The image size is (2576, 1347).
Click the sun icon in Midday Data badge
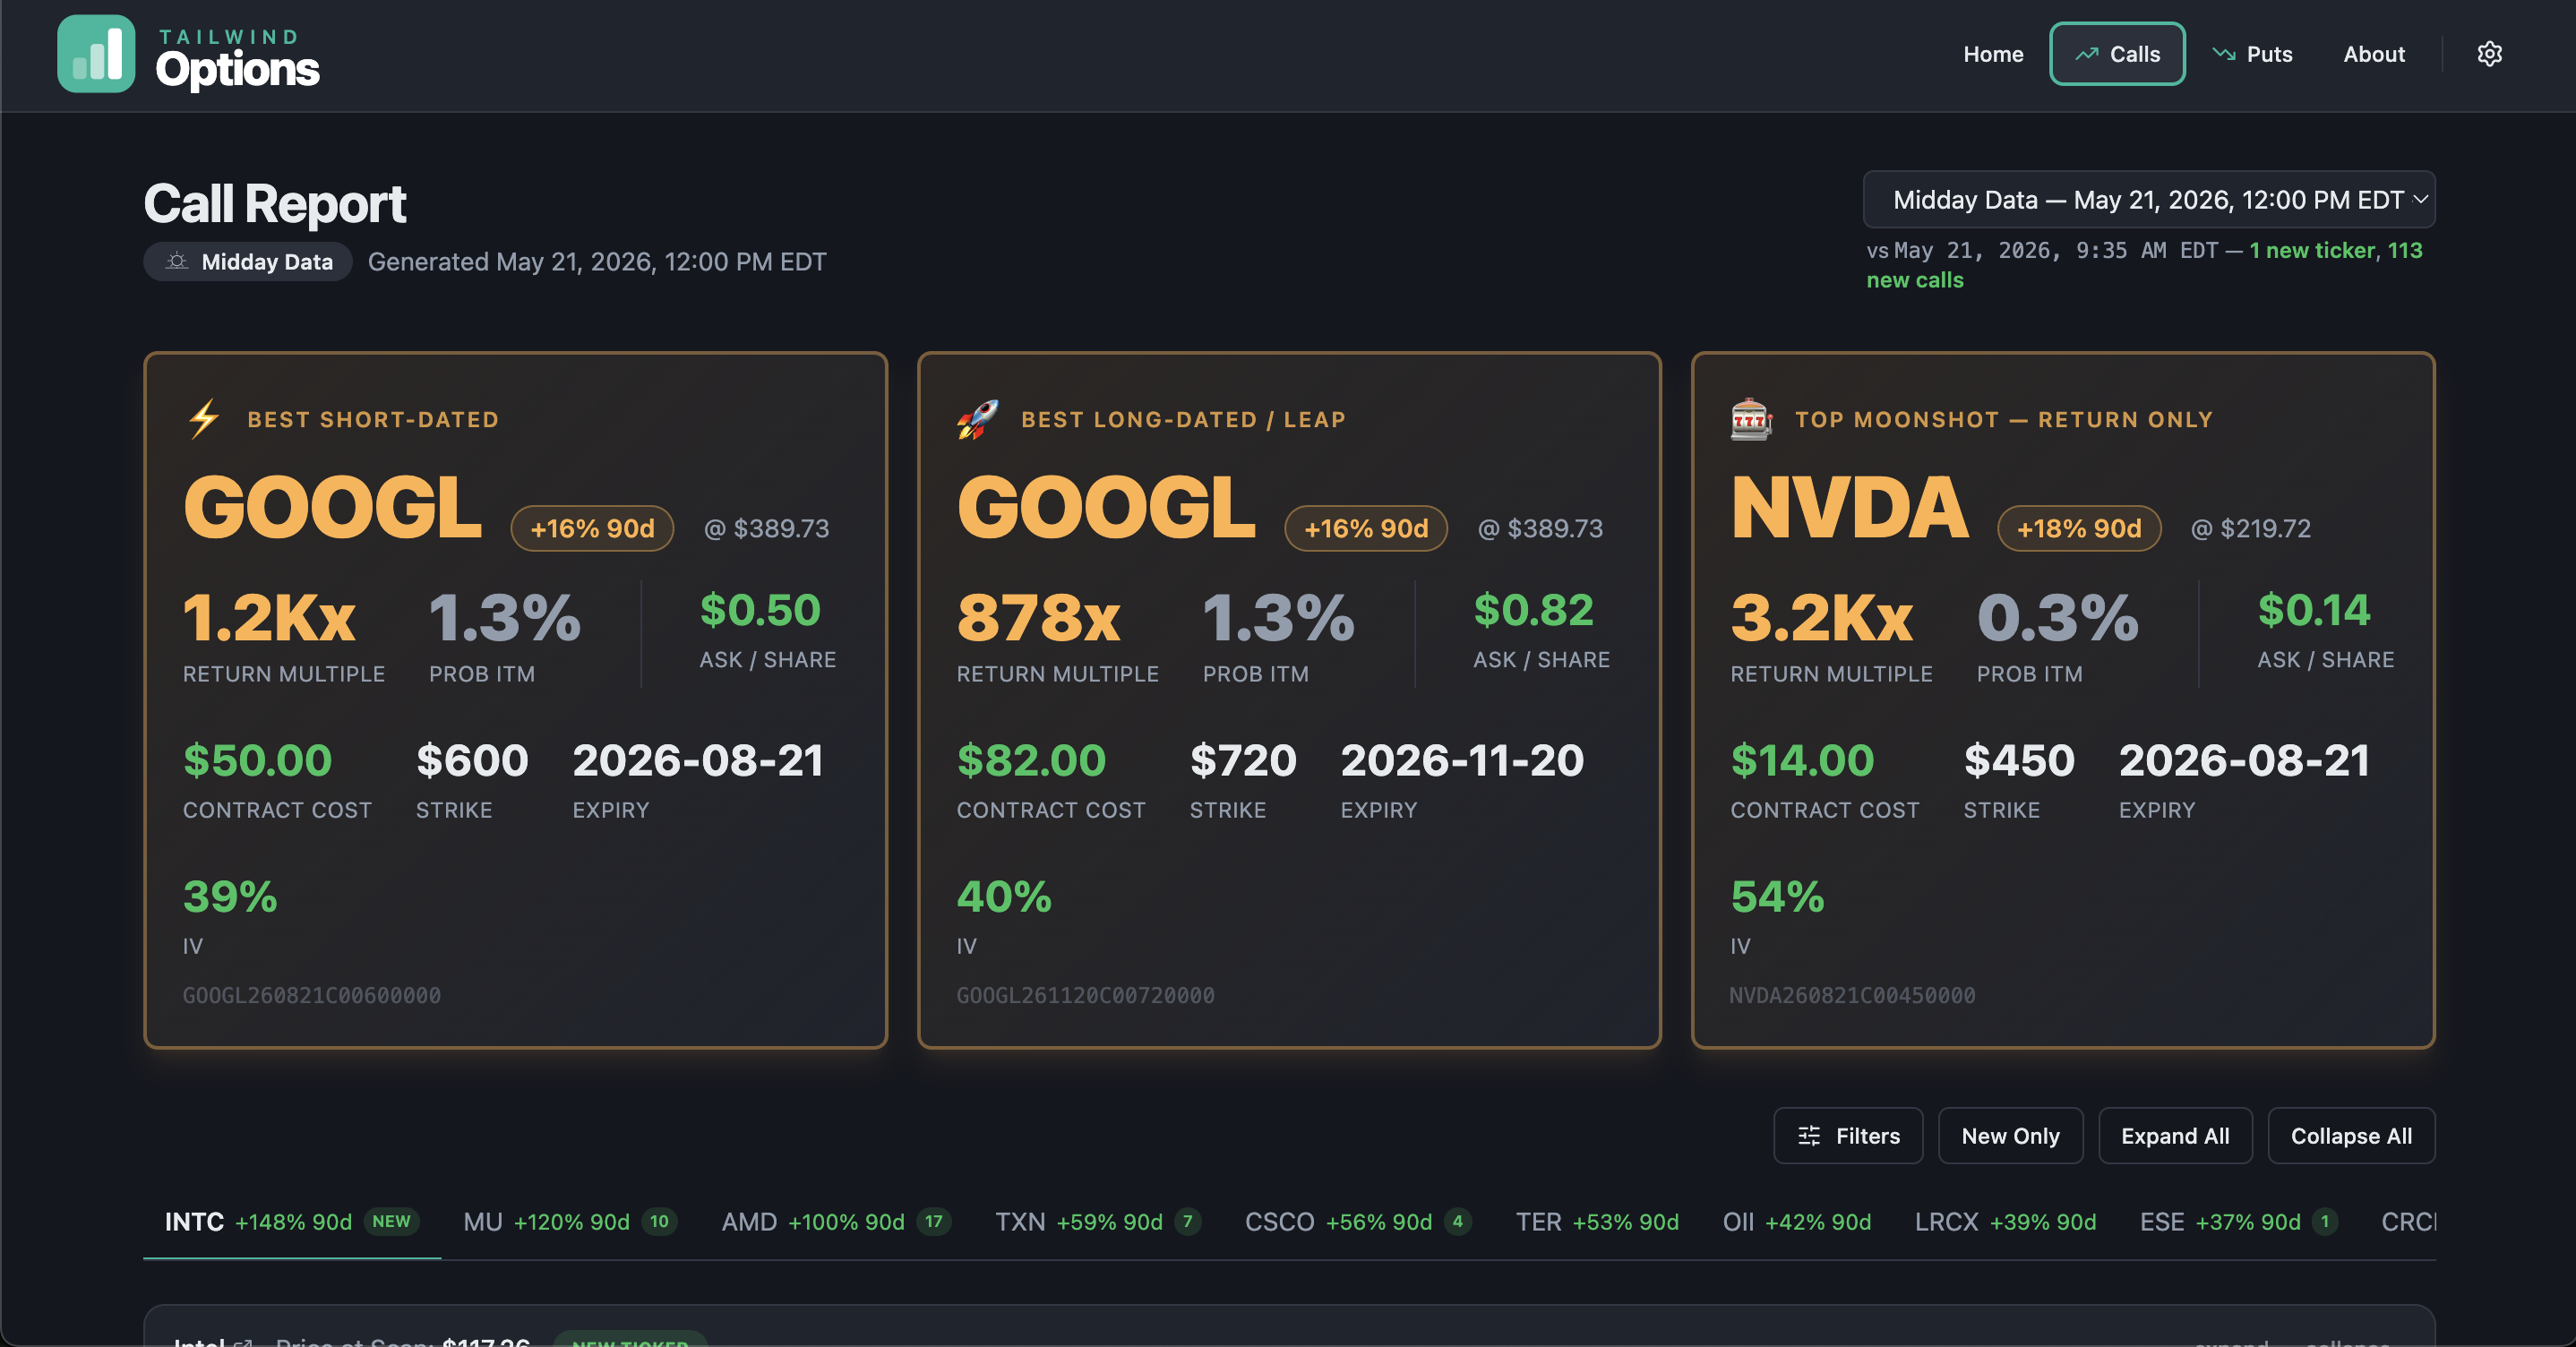click(177, 261)
